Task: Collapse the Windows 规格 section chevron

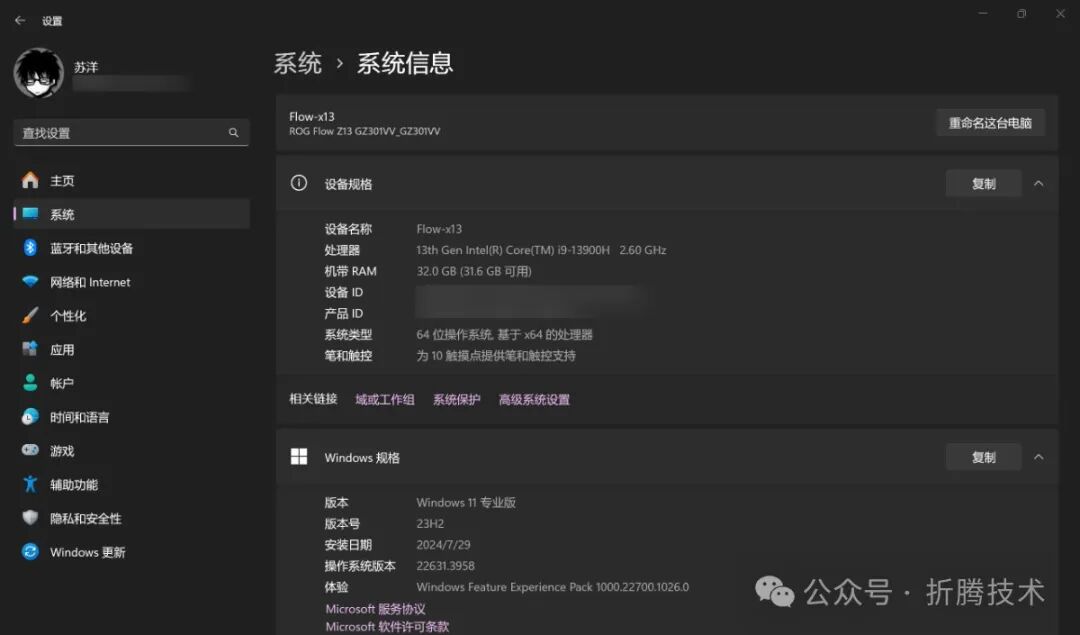Action: (1038, 457)
